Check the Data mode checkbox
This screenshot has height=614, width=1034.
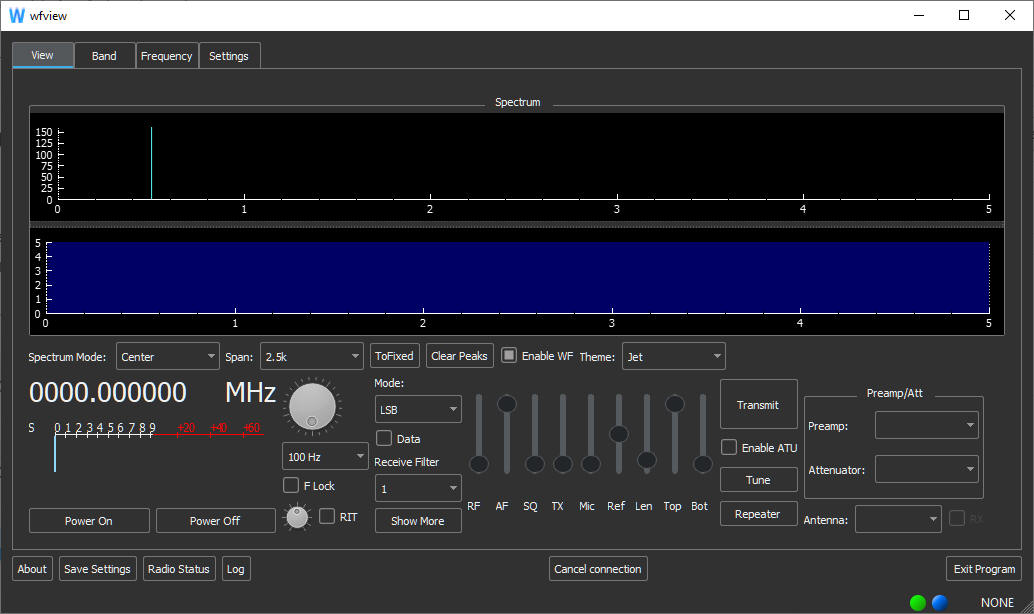click(384, 439)
